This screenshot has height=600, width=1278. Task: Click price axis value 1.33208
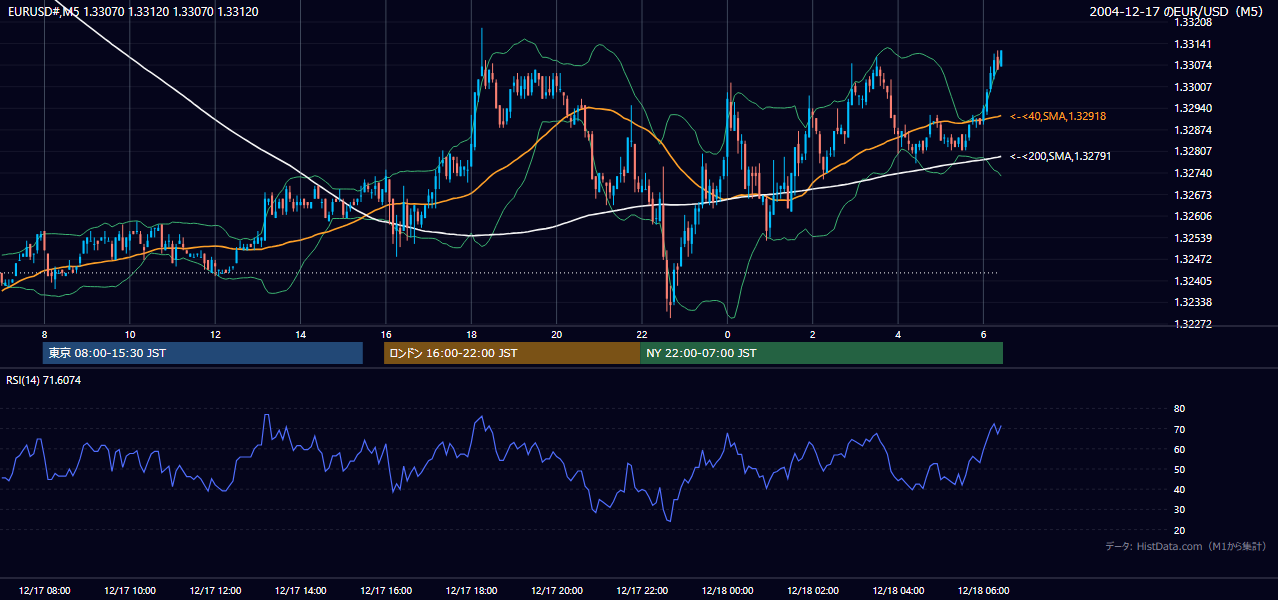[1192, 22]
